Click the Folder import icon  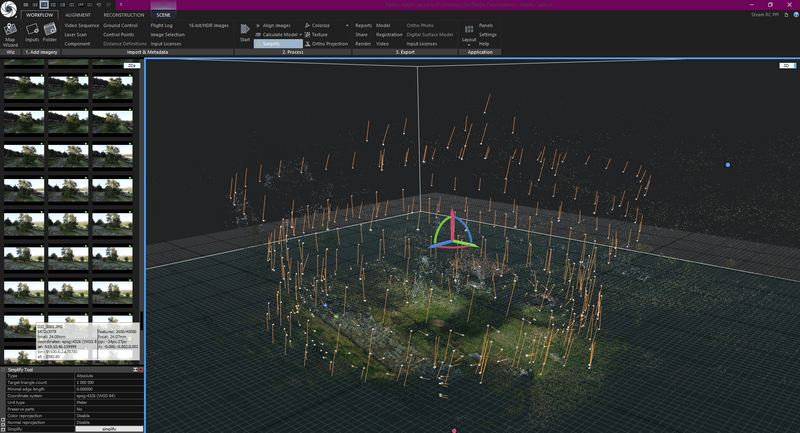point(50,33)
